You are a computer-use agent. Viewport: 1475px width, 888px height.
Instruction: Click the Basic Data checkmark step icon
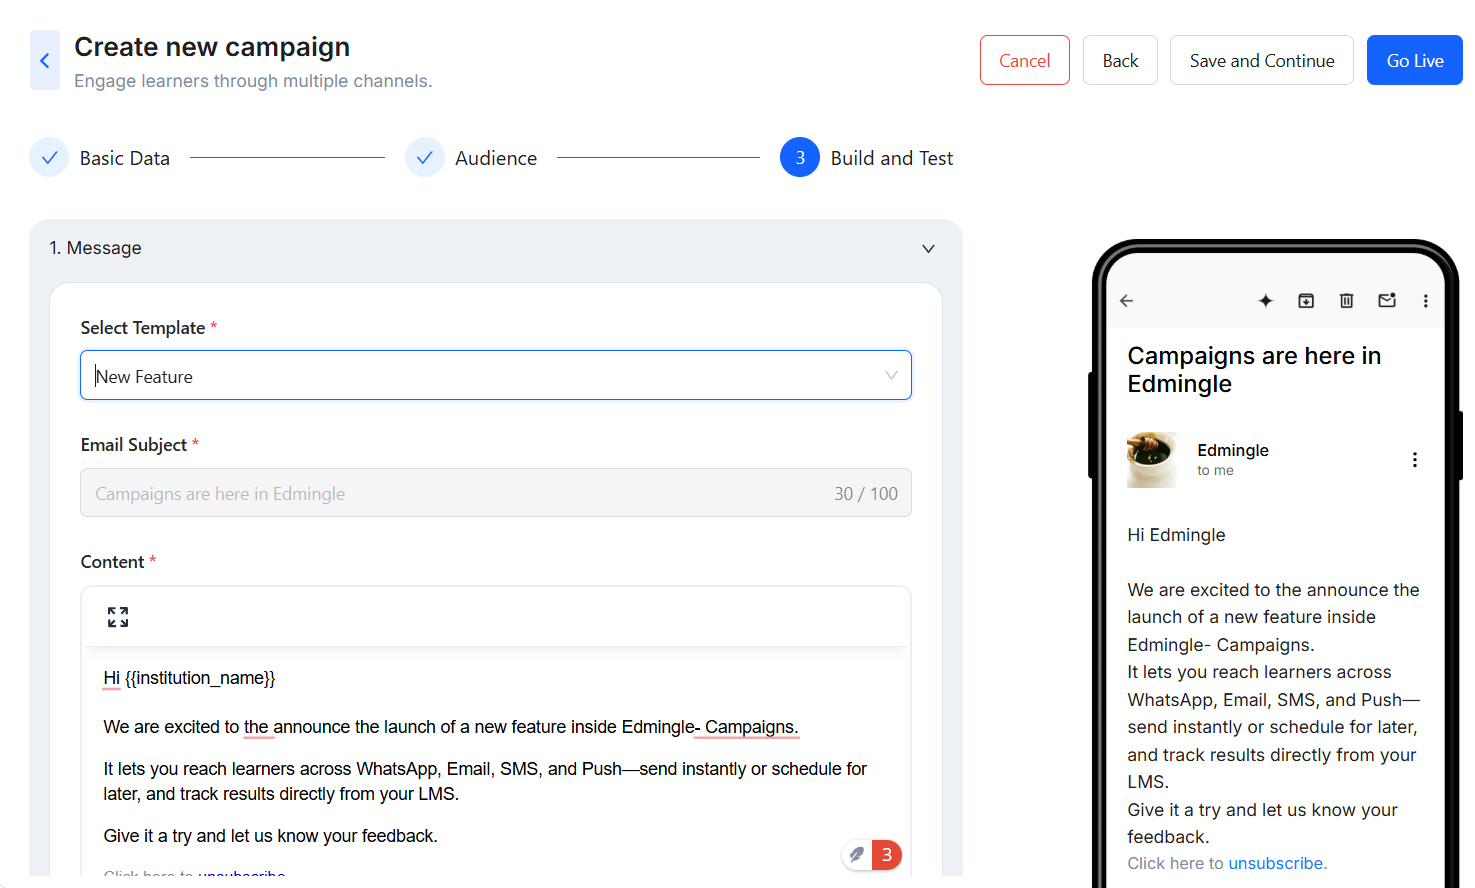click(49, 157)
